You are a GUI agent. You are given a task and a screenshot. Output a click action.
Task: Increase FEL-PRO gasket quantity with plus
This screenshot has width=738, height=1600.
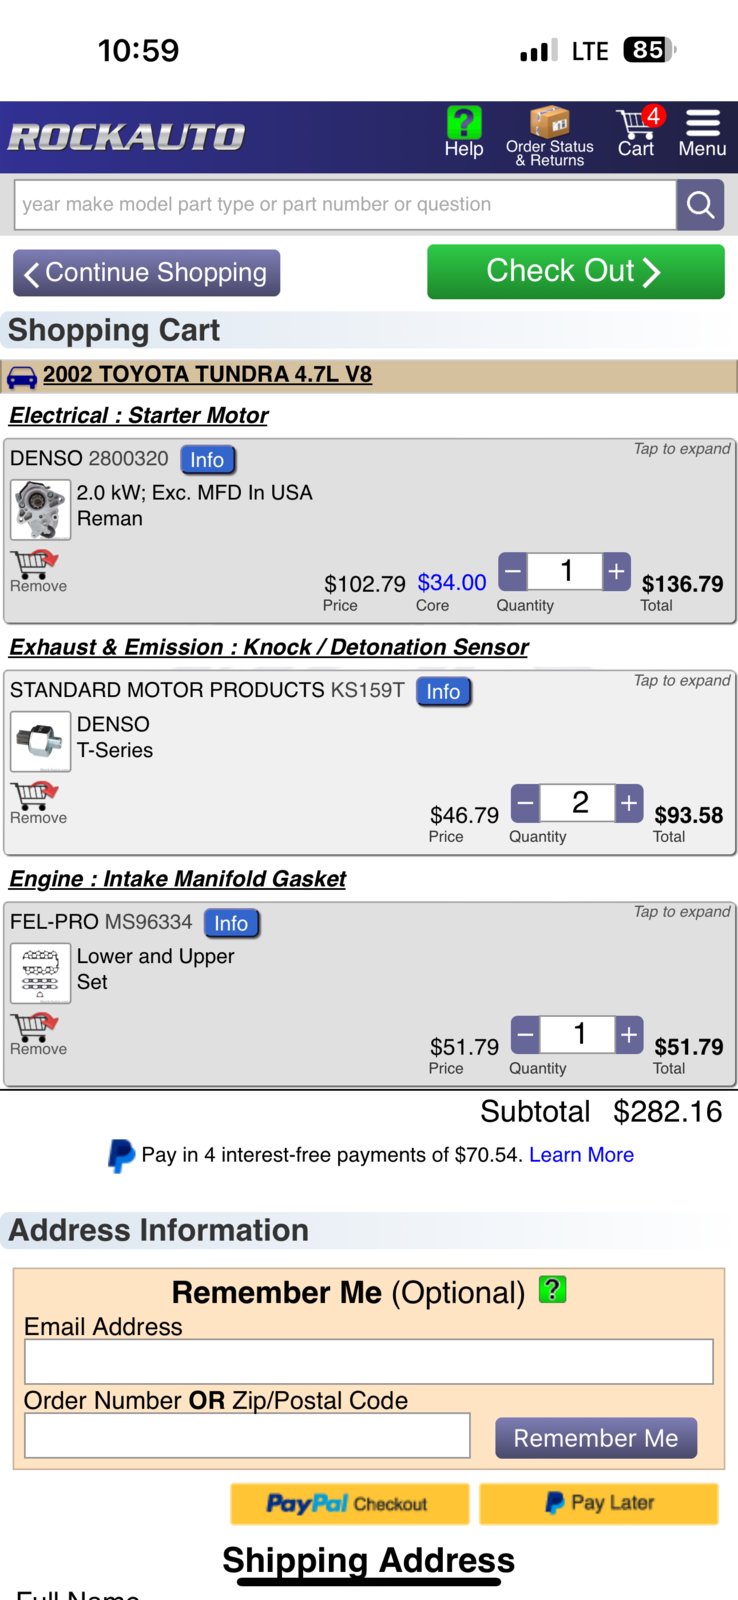(x=629, y=1034)
